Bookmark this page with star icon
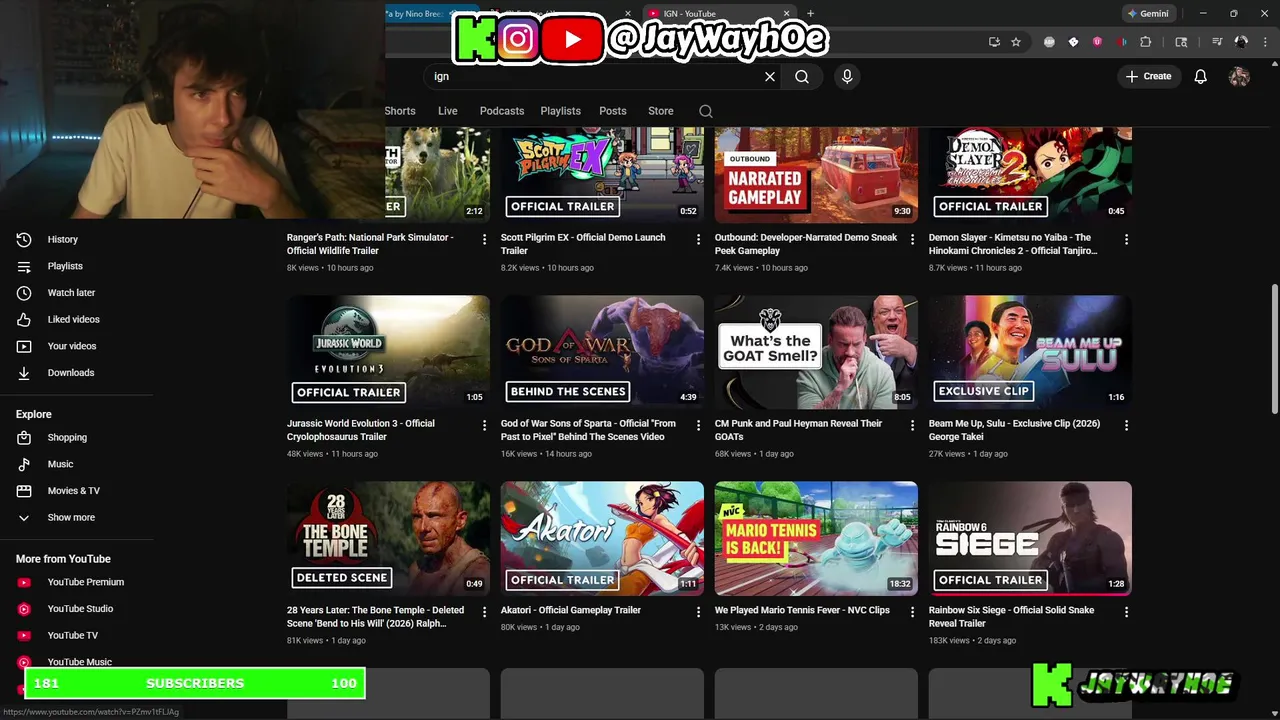The image size is (1280, 720). (1016, 42)
